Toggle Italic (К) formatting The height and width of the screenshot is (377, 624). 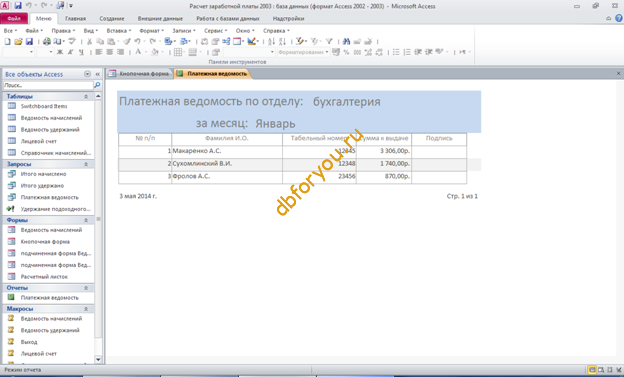point(70,52)
